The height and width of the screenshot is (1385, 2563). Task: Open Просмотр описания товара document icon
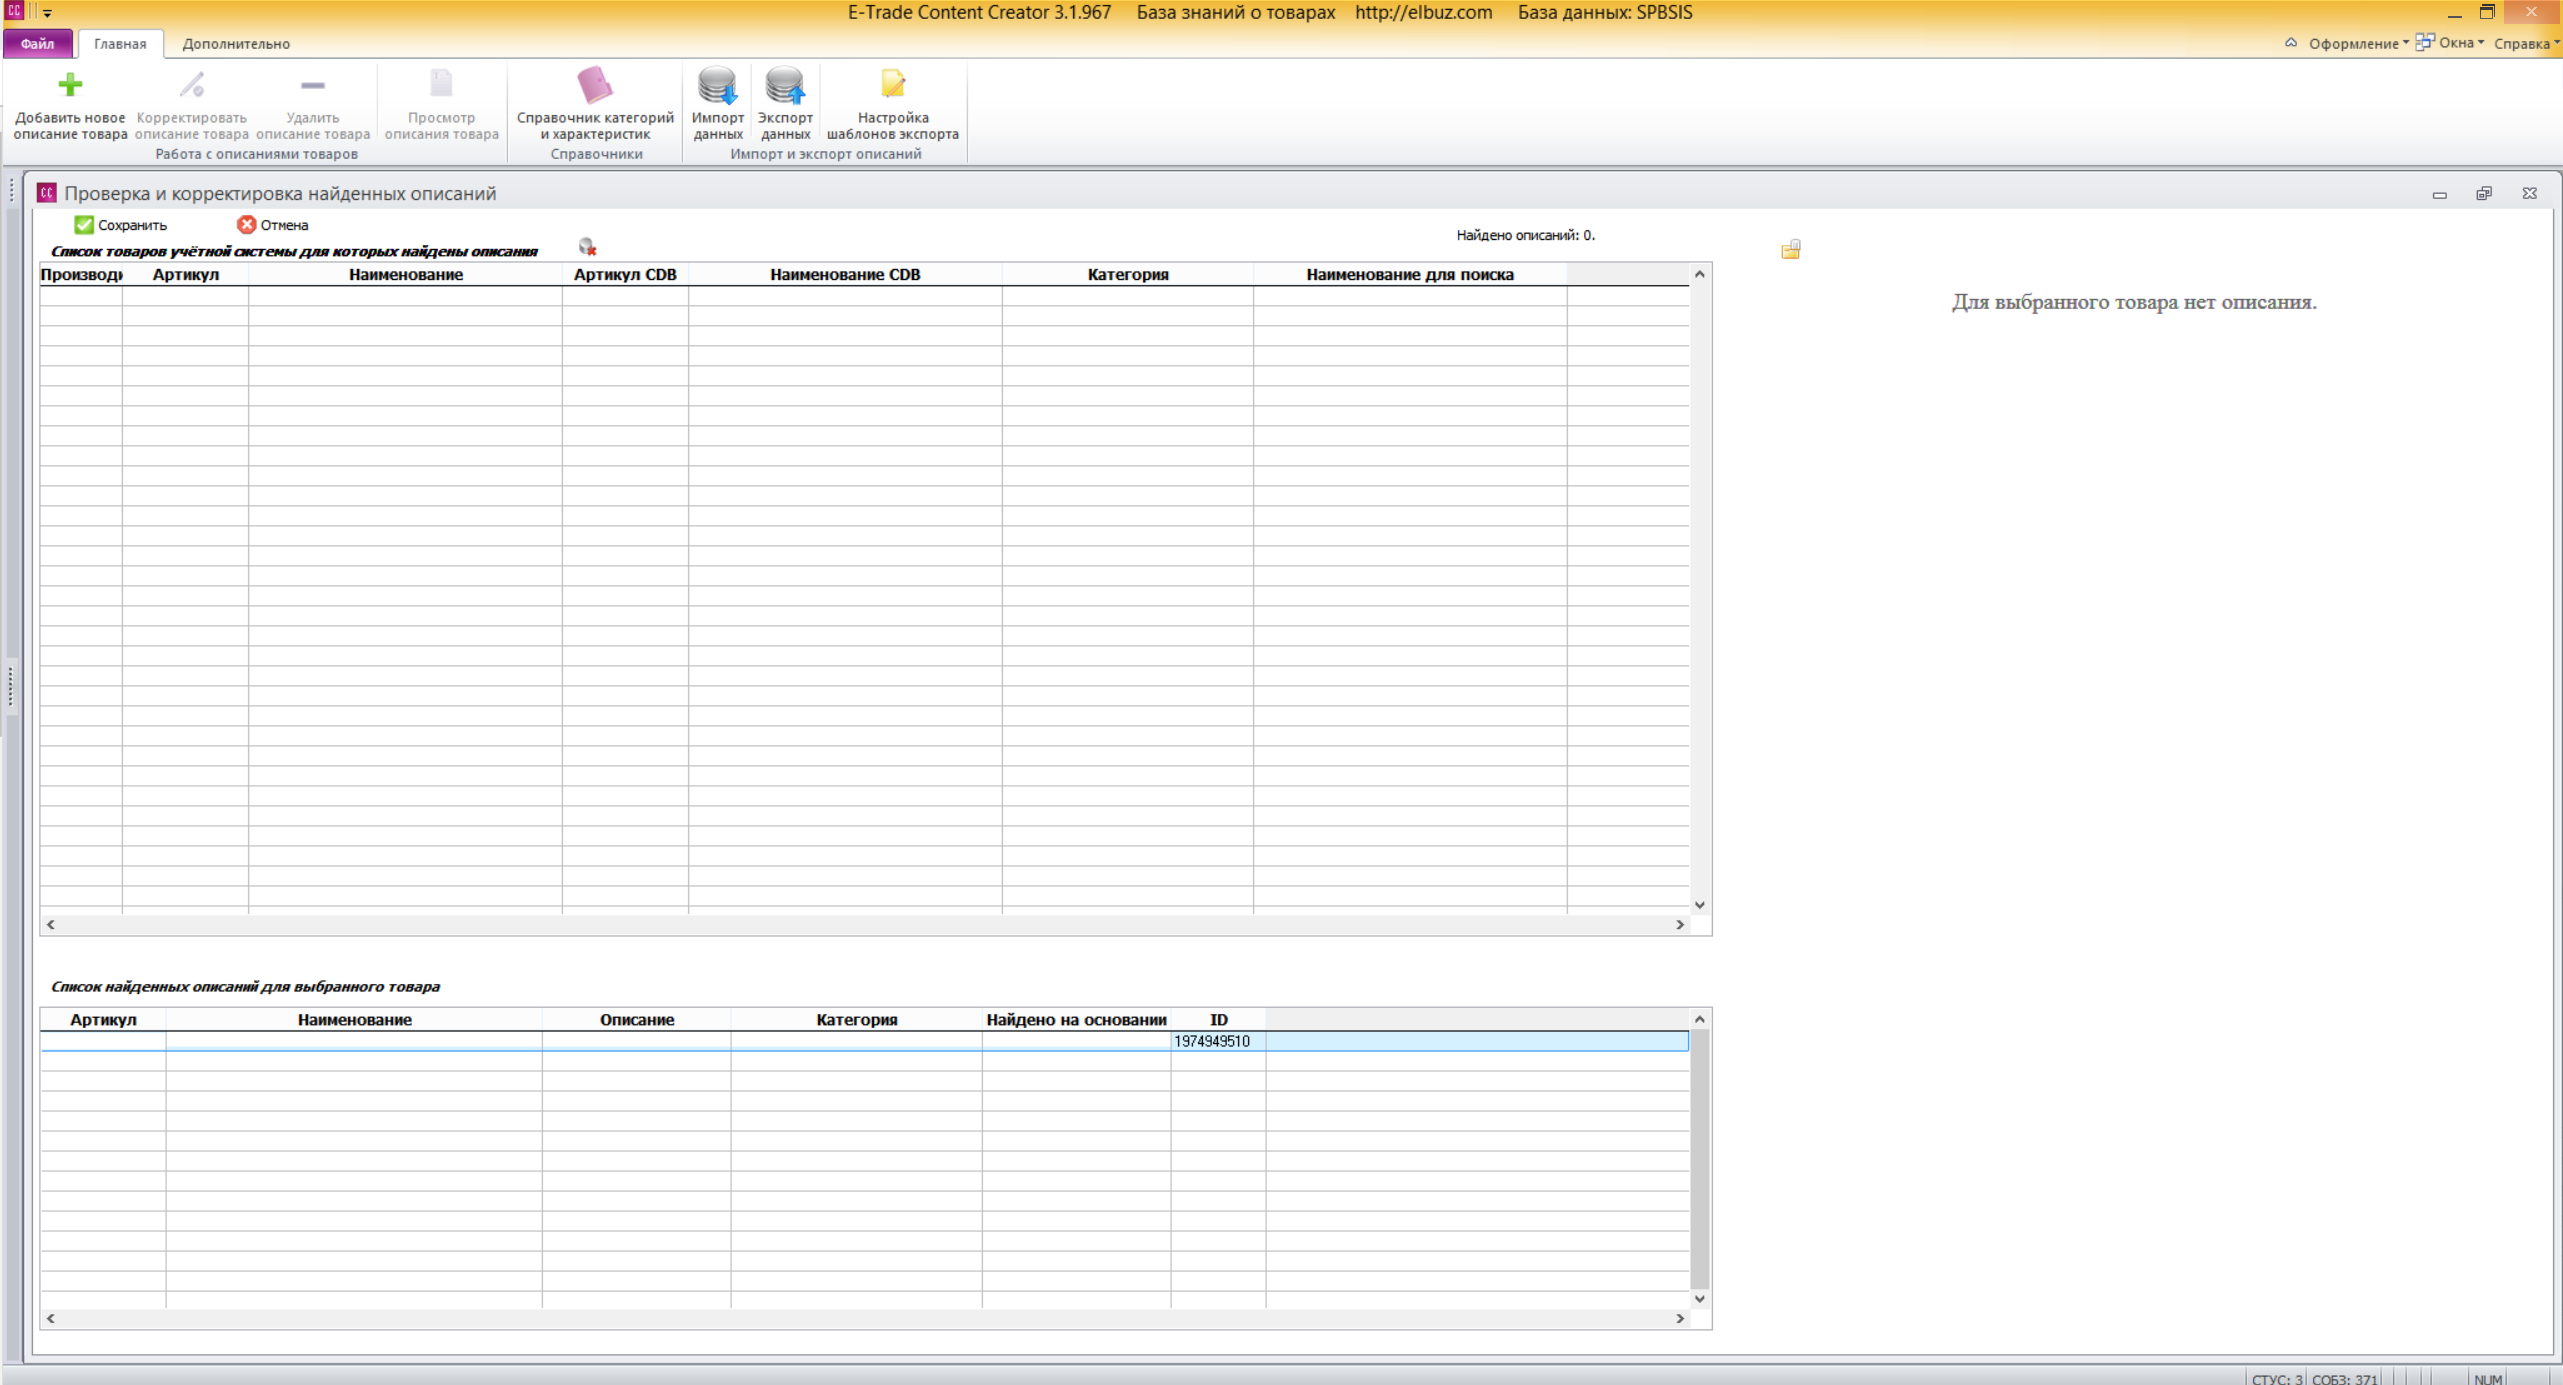[x=441, y=86]
